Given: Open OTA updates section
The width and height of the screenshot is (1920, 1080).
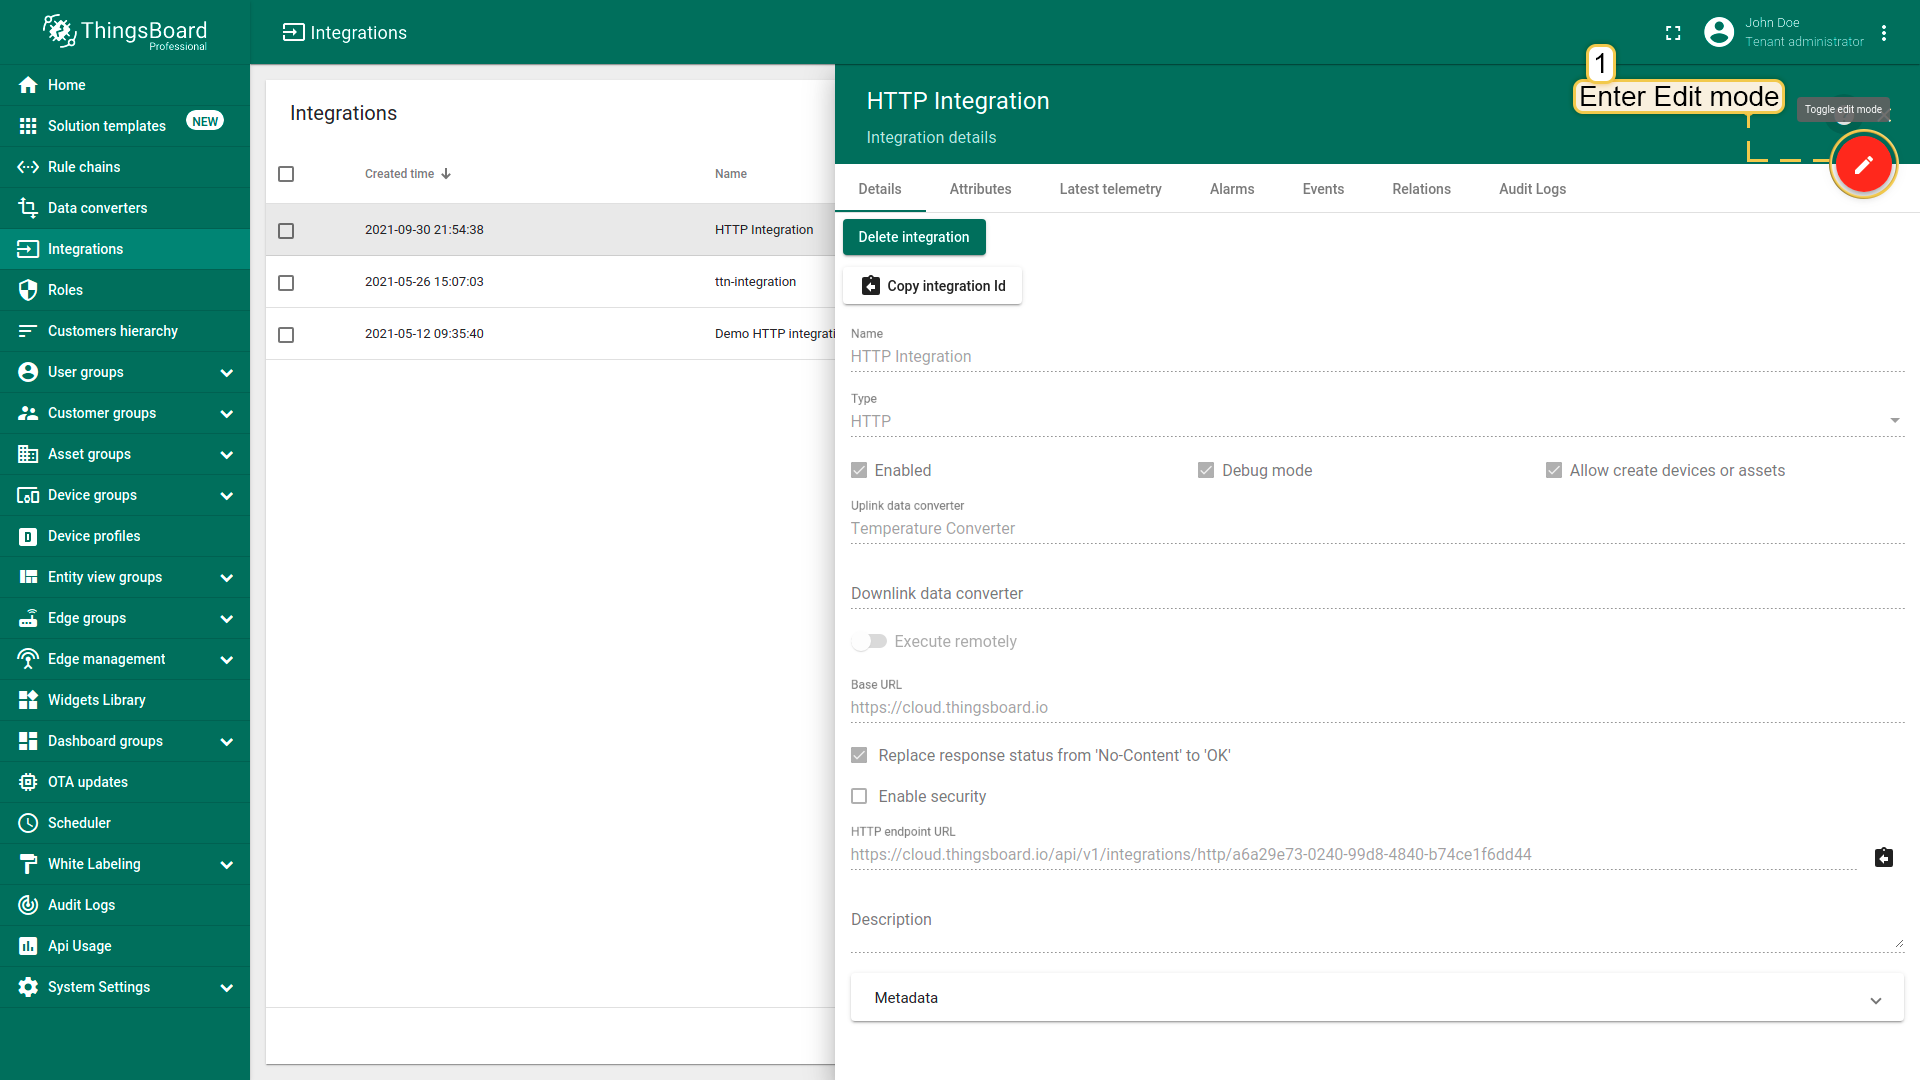Looking at the screenshot, I should click(x=88, y=782).
